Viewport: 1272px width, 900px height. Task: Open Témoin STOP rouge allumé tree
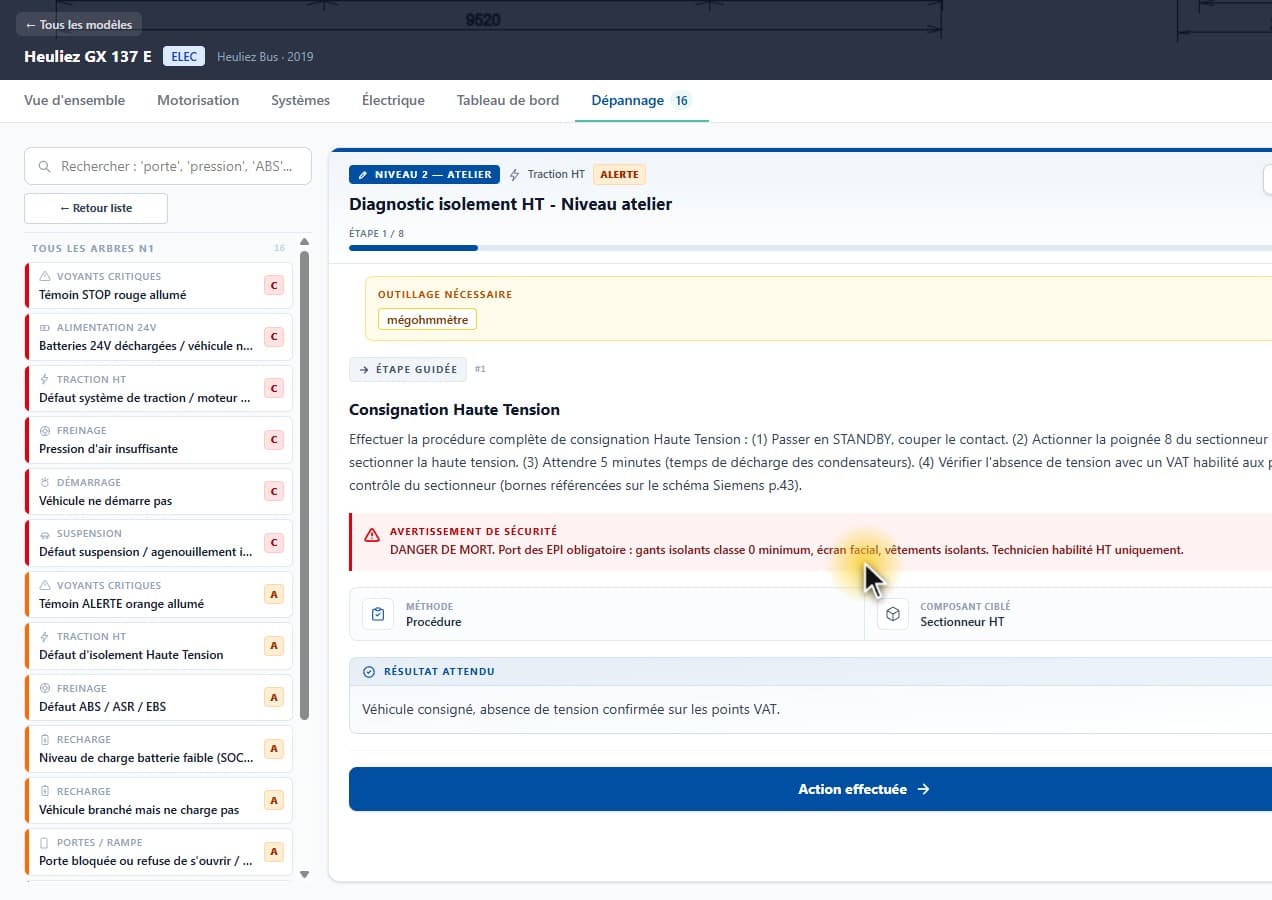click(159, 285)
